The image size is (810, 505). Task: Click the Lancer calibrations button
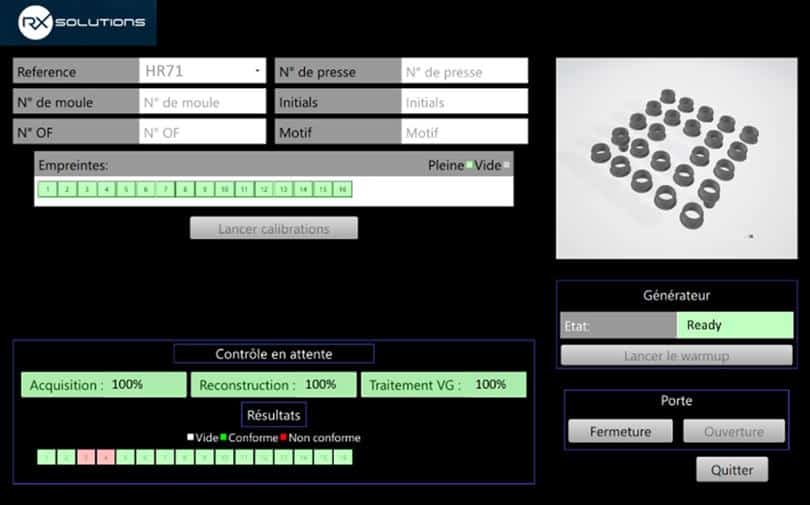pyautogui.click(x=274, y=228)
